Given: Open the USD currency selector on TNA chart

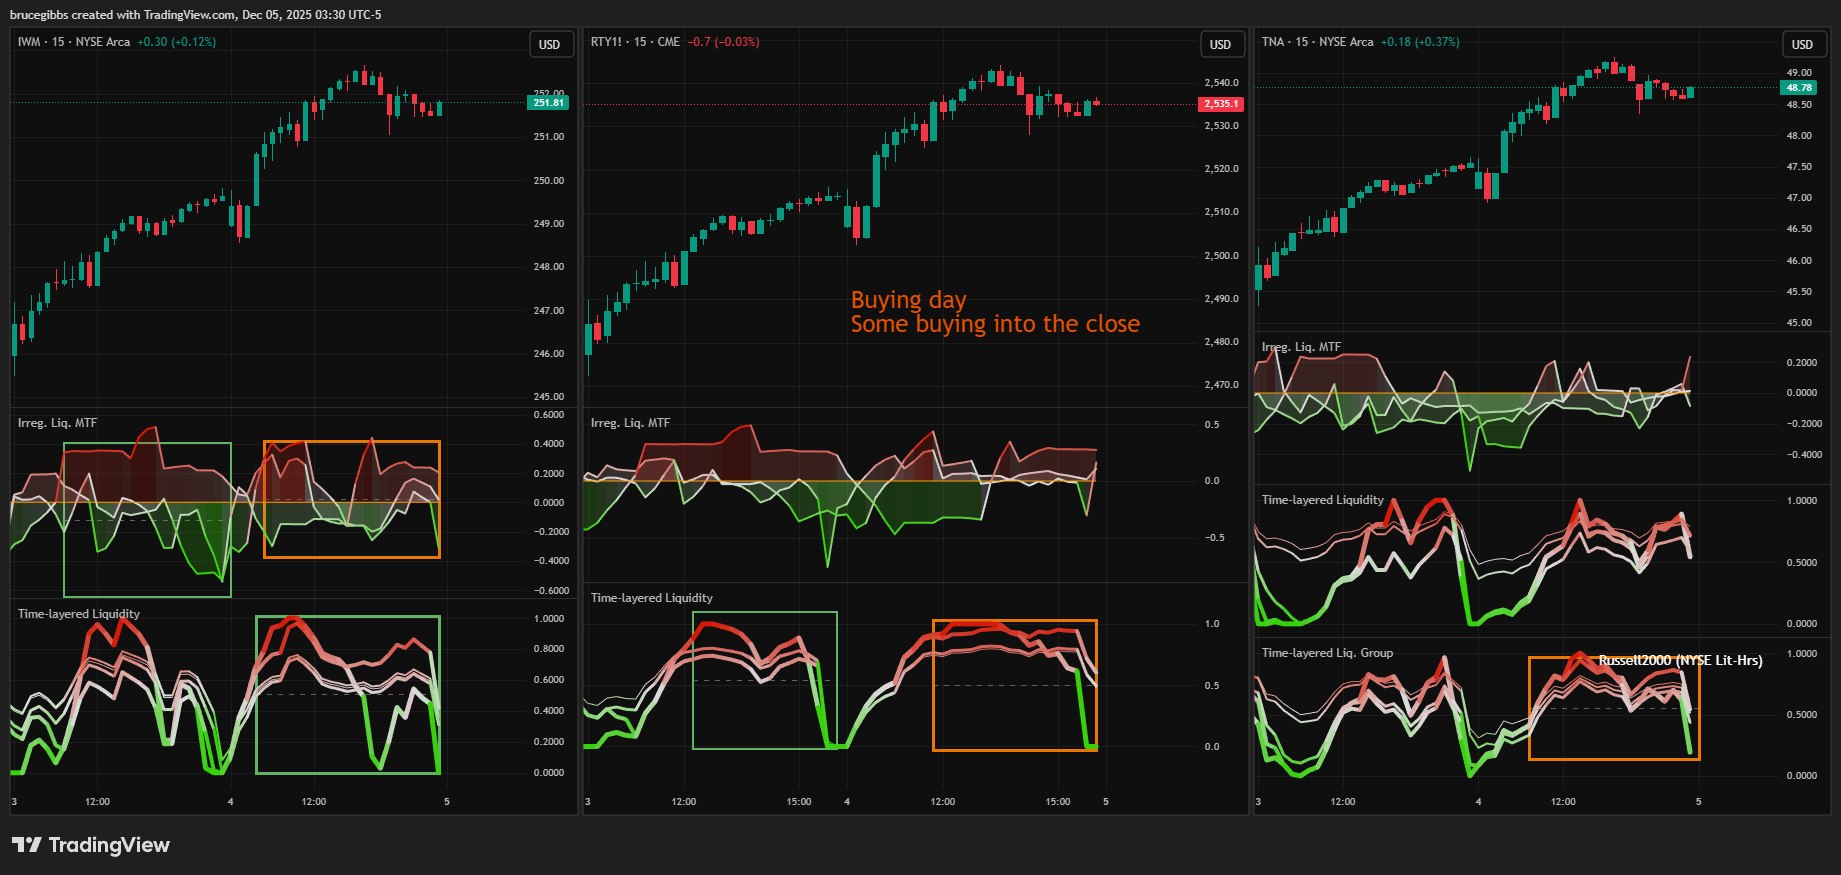Looking at the screenshot, I should [1802, 44].
